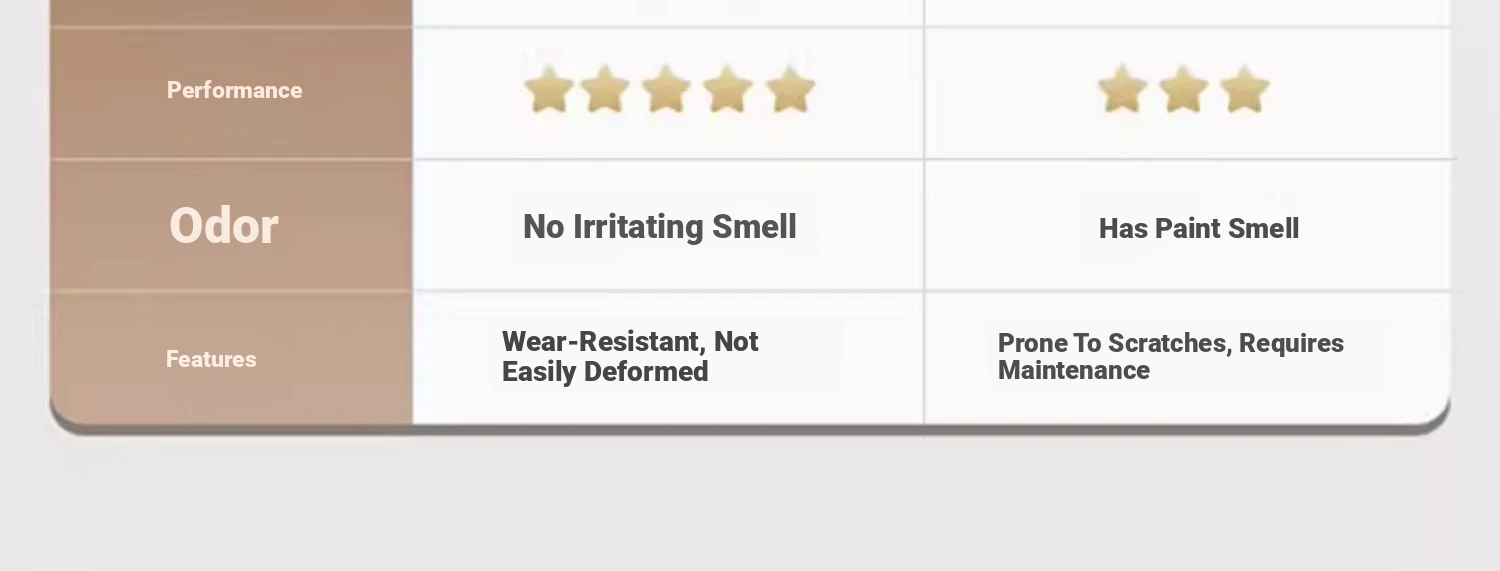This screenshot has width=1500, height=571.
Task: Click the word Maintenance in the right column
Action: (x=1074, y=371)
